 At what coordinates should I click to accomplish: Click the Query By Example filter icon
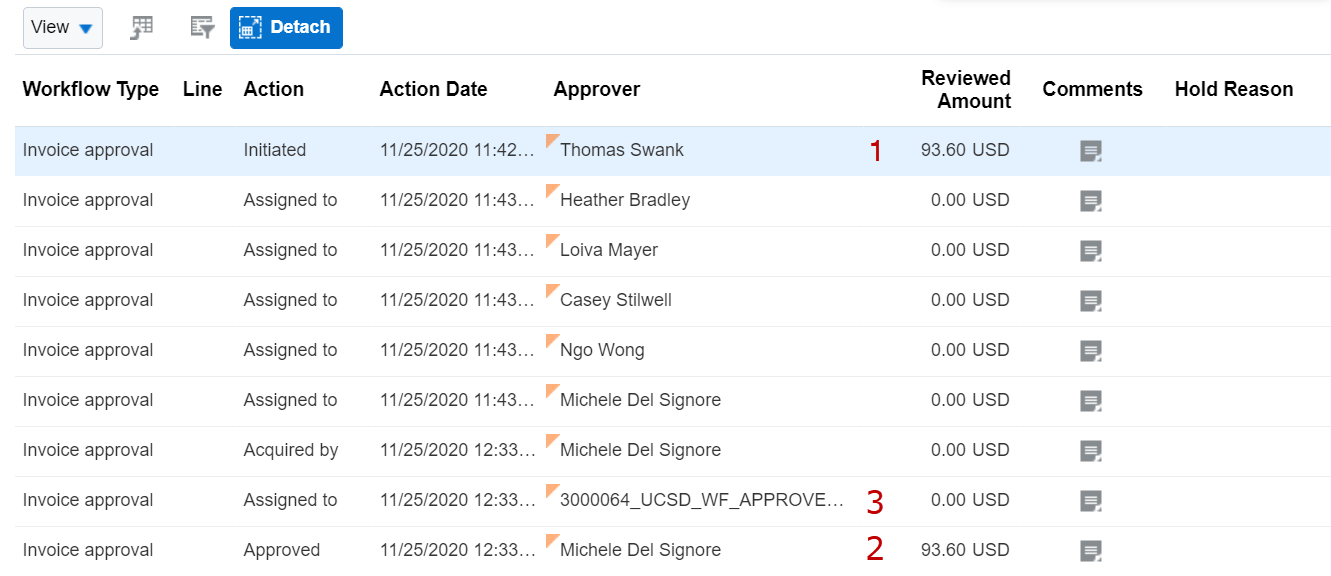pyautogui.click(x=203, y=28)
